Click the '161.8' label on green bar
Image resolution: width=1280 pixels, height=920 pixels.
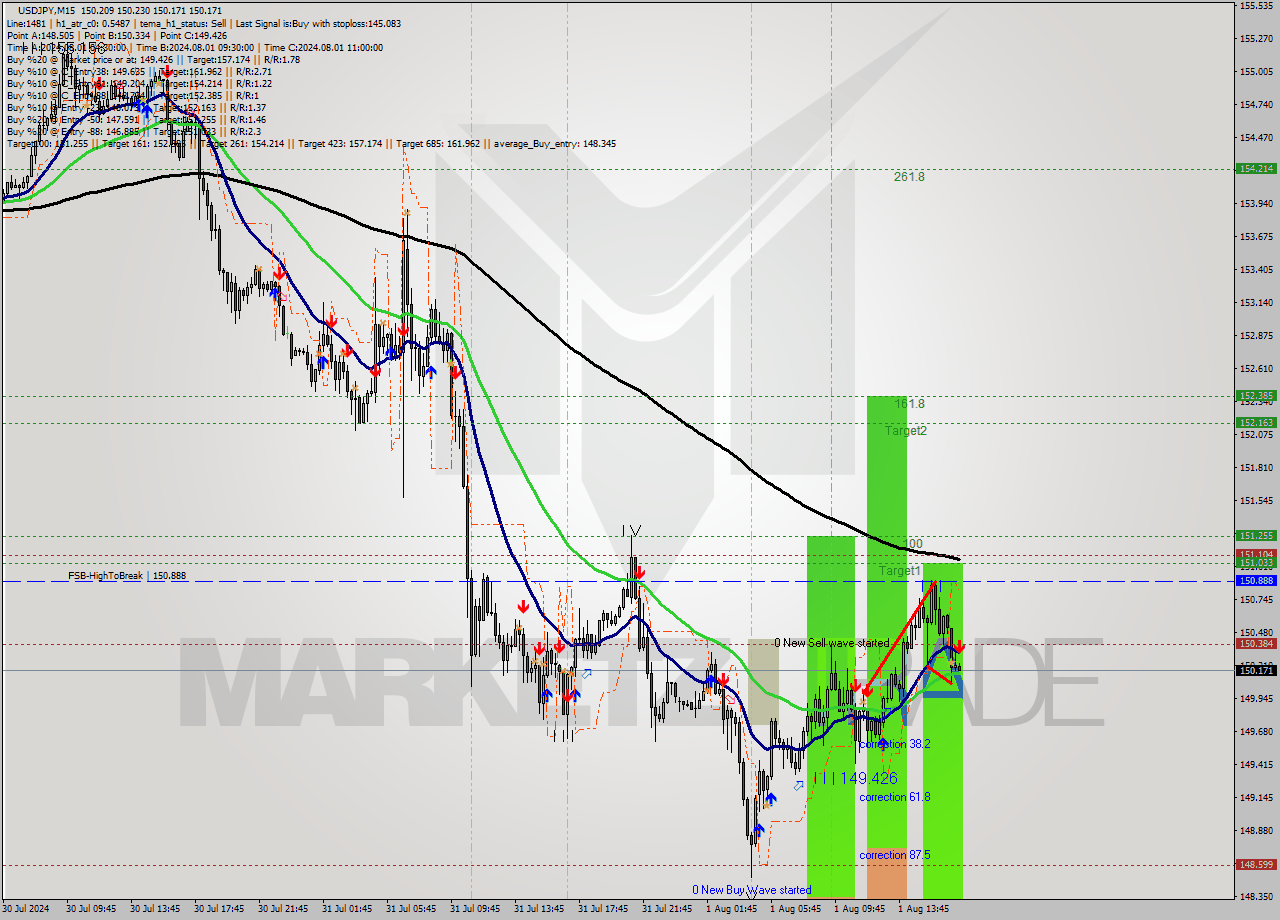[x=909, y=404]
